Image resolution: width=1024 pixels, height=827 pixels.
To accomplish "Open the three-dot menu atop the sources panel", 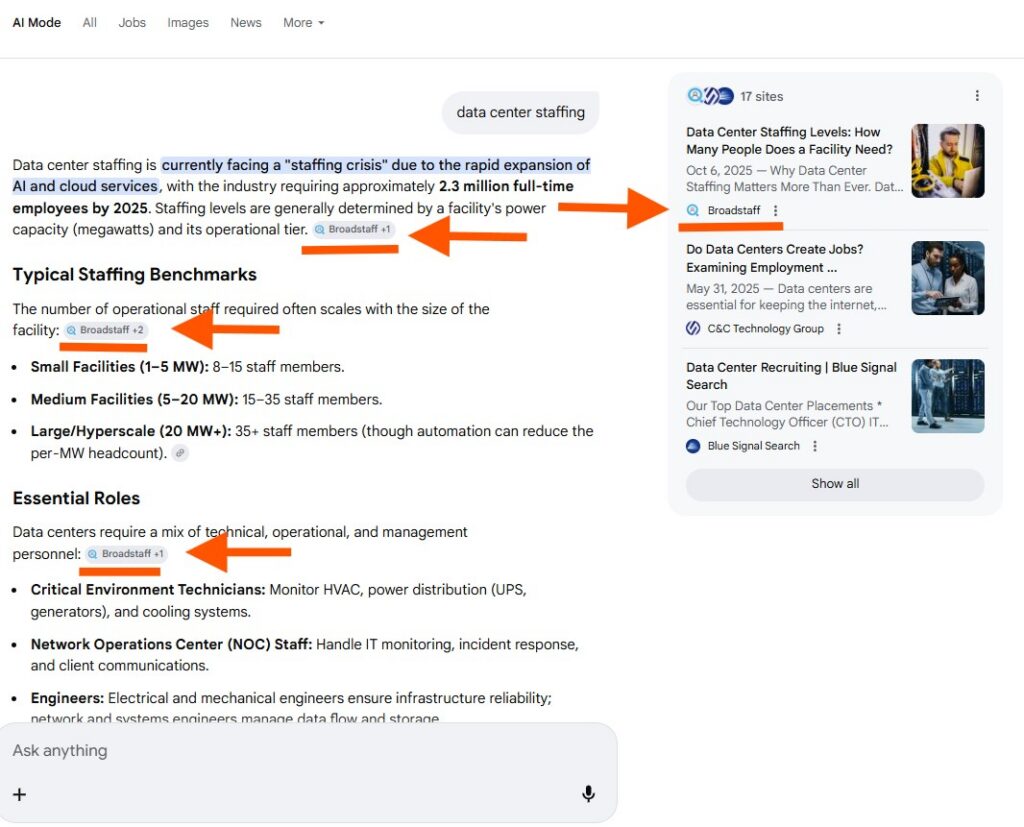I will coord(977,95).
